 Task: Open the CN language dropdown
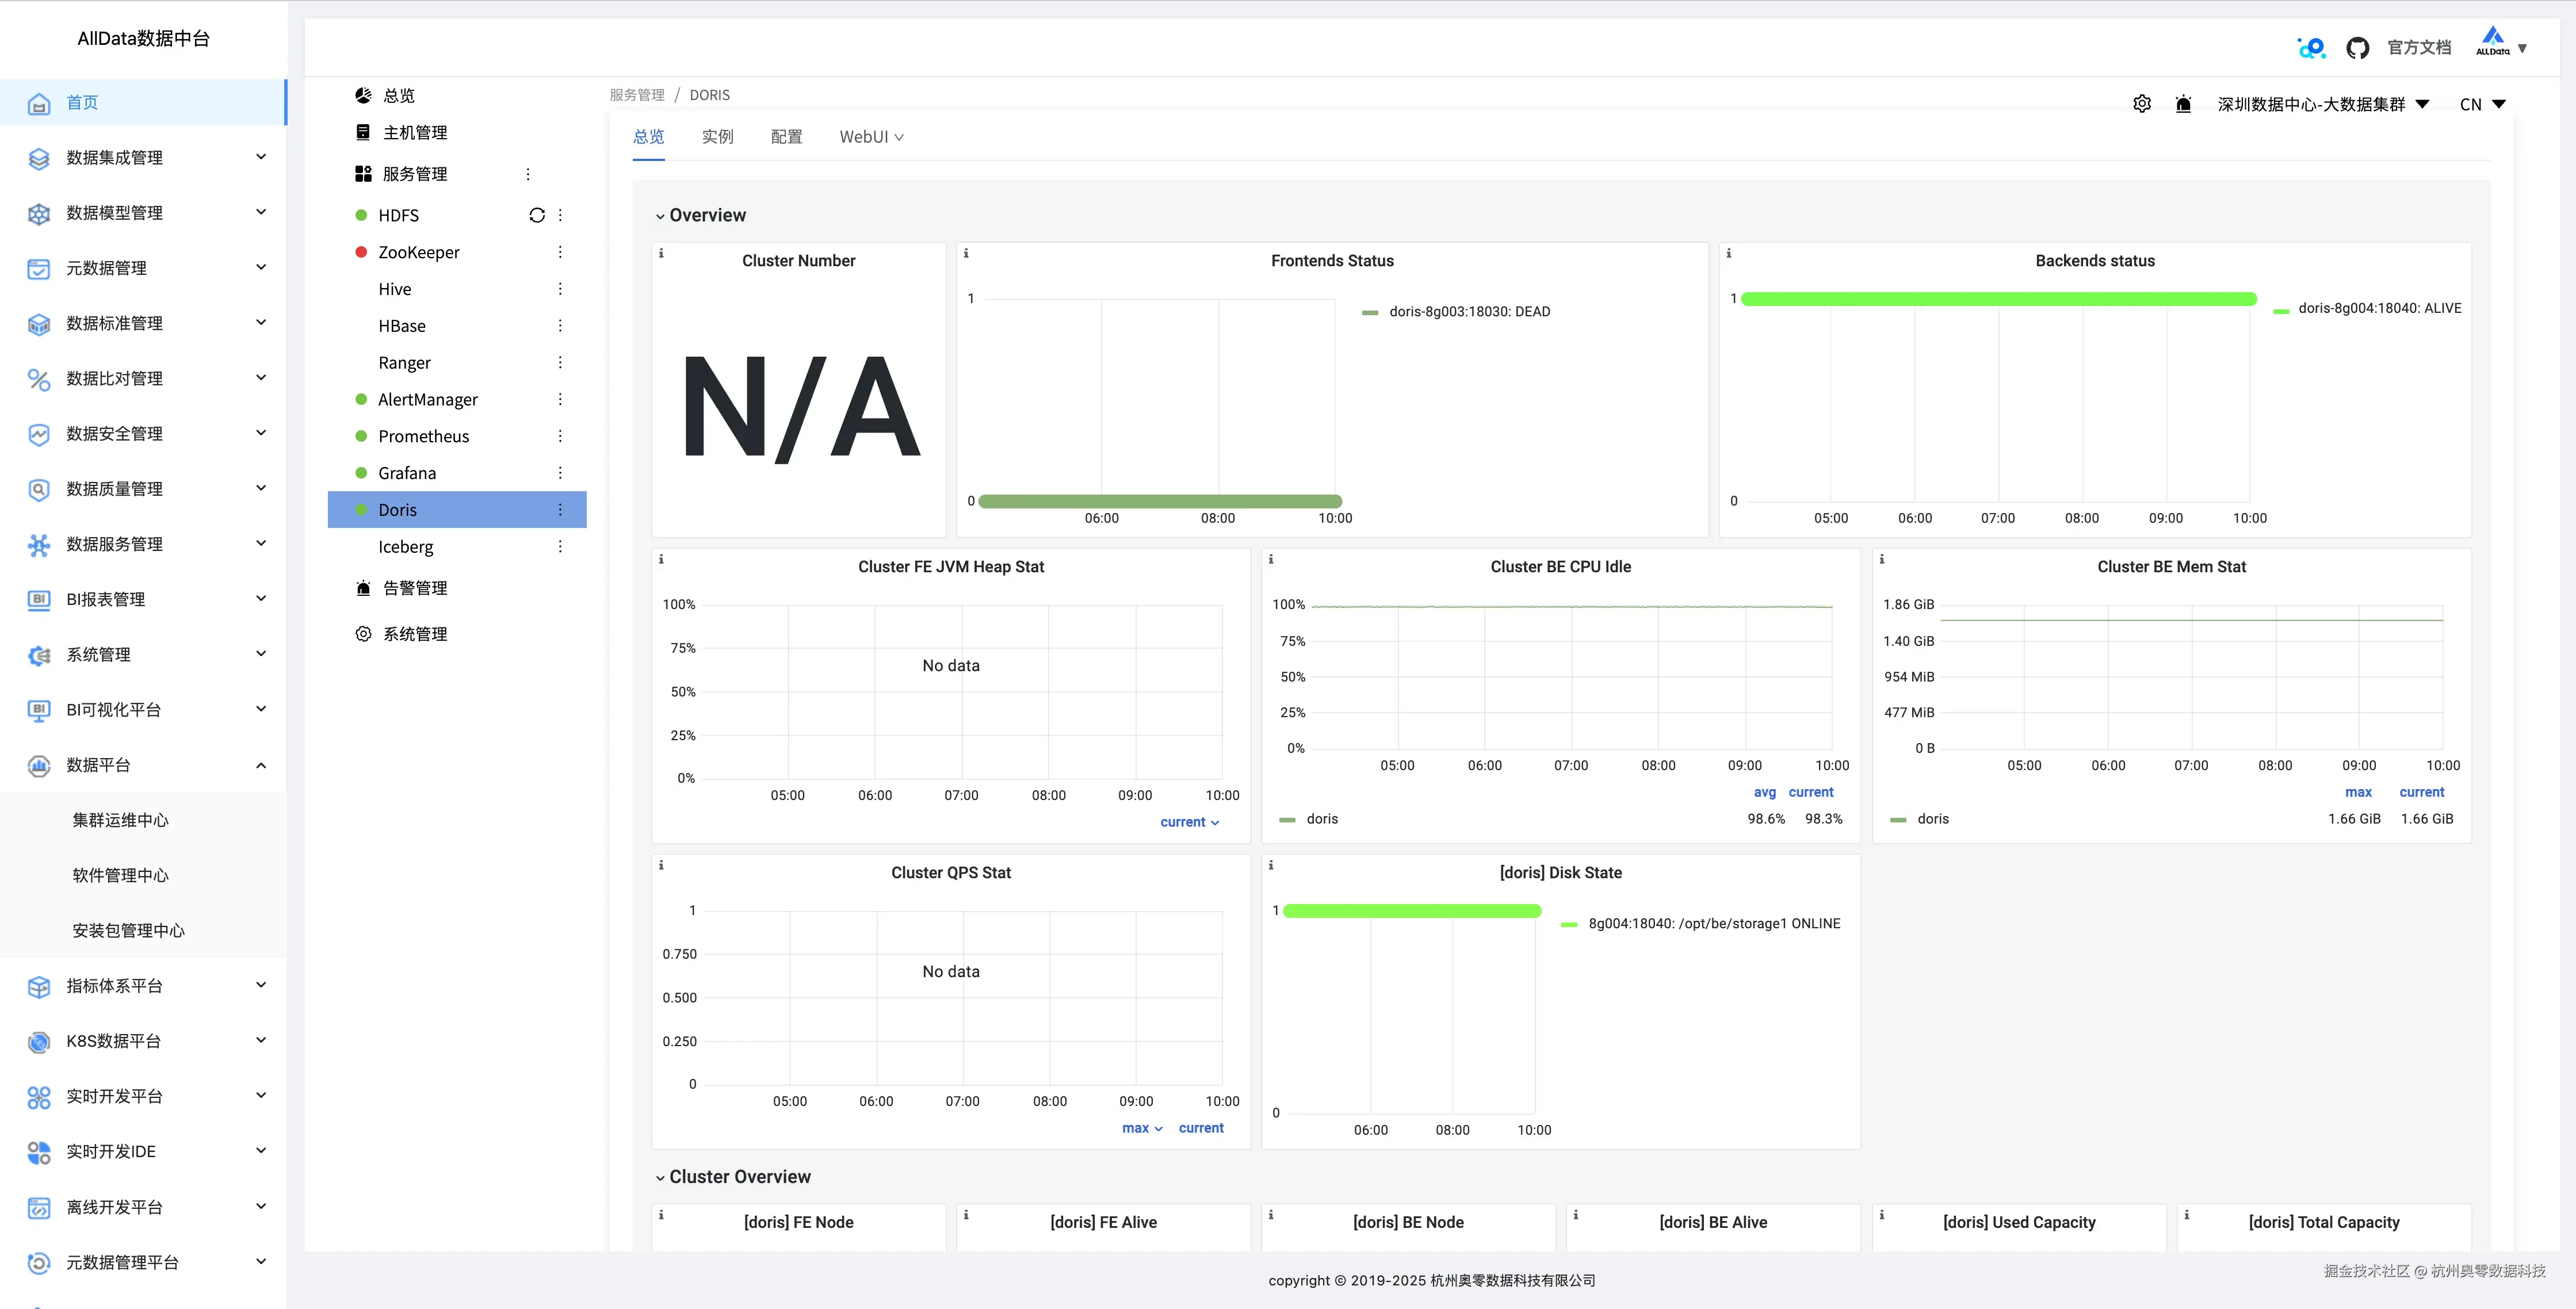click(2481, 104)
